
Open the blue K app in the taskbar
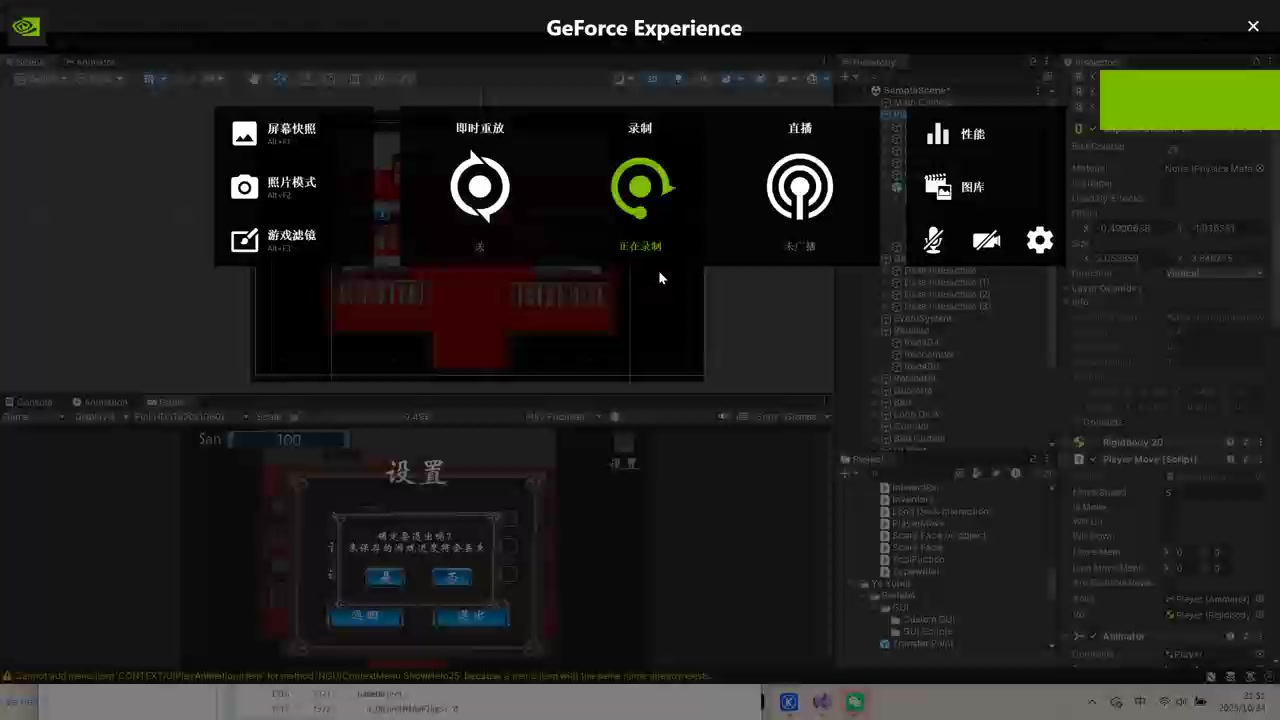click(x=788, y=702)
